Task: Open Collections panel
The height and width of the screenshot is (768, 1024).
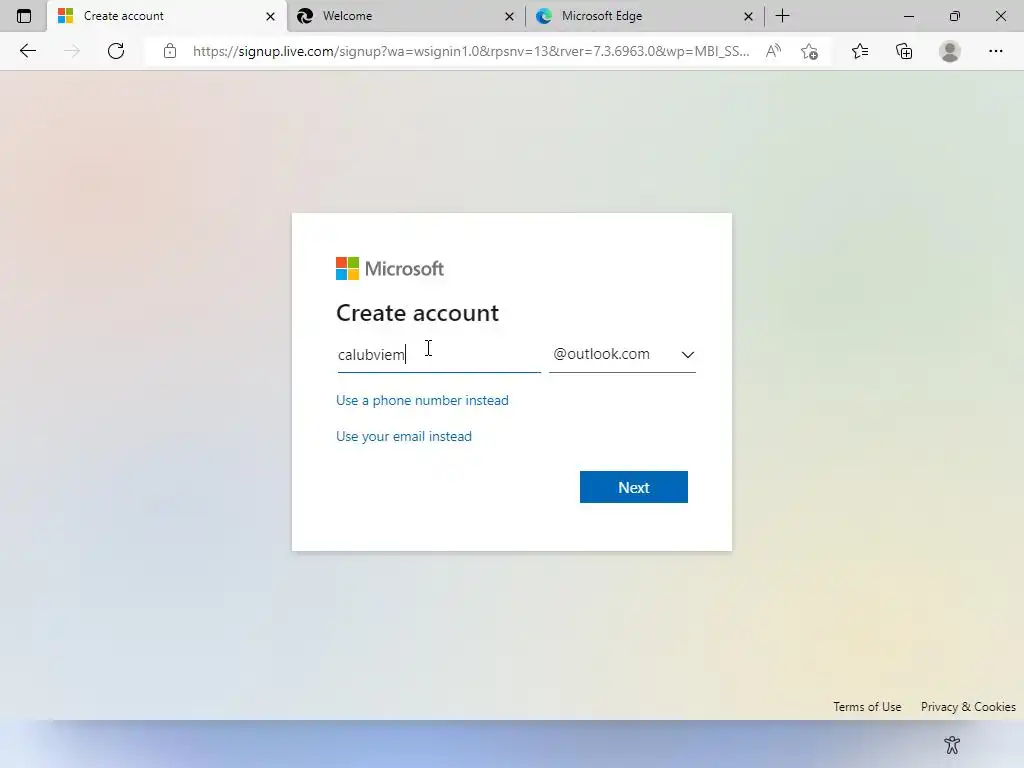Action: tap(904, 51)
